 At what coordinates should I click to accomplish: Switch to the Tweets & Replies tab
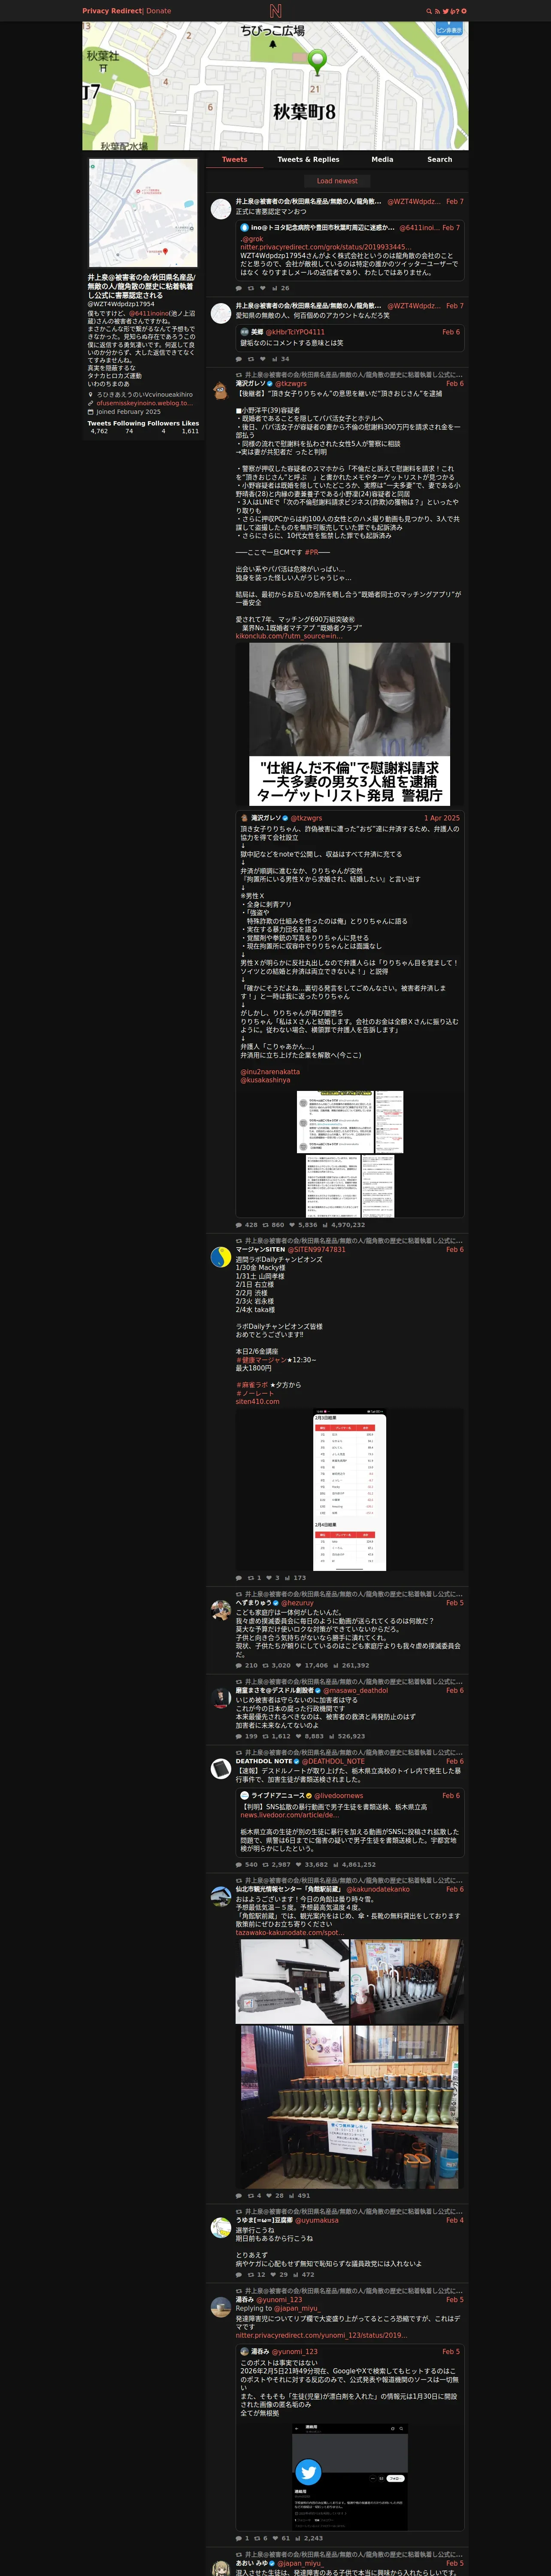pos(308,160)
